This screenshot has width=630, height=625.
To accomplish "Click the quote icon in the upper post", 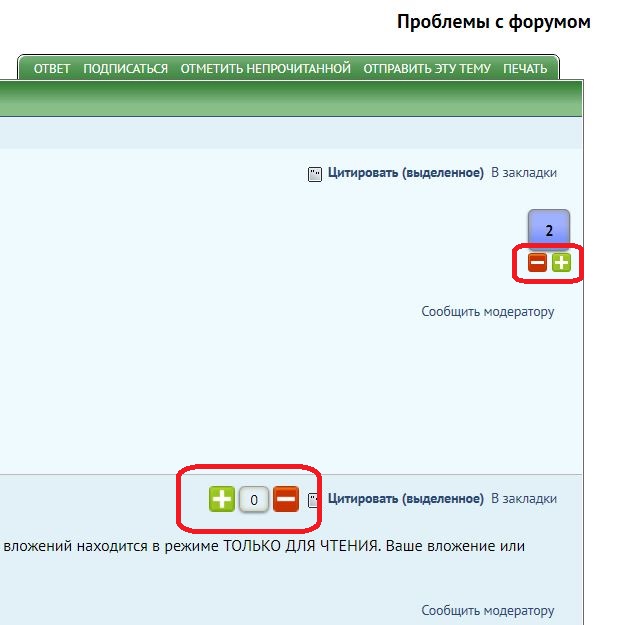I will (x=314, y=173).
